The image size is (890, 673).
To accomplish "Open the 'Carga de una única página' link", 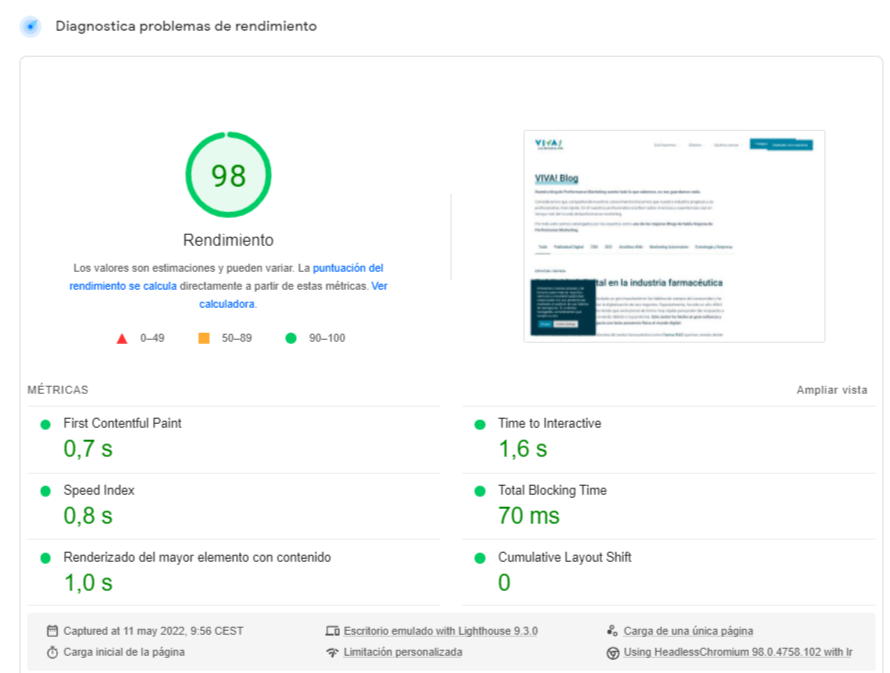I will [688, 631].
